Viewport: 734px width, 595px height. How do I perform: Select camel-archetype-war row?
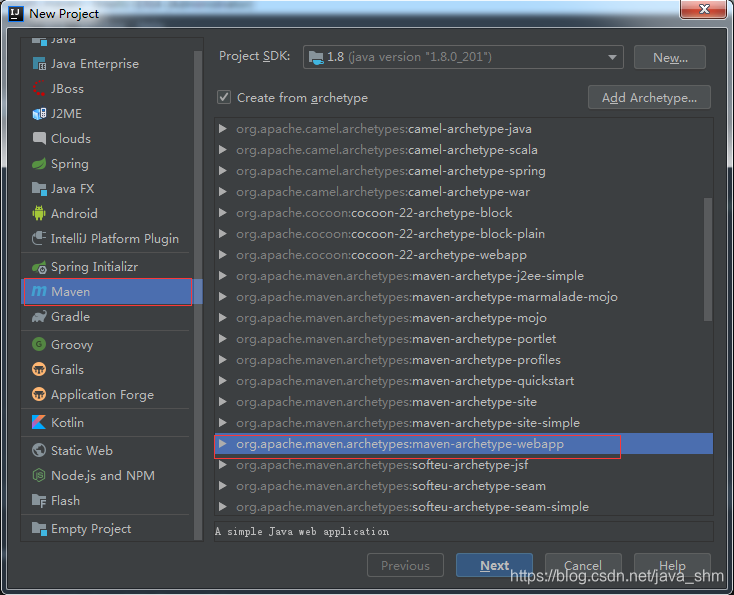(x=463, y=192)
